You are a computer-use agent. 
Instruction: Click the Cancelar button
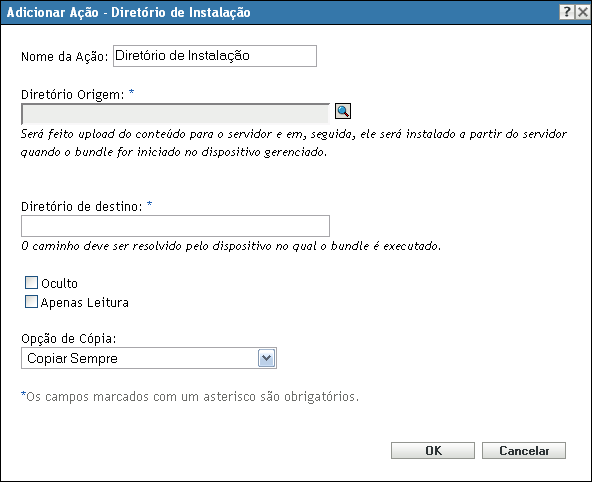click(x=524, y=451)
